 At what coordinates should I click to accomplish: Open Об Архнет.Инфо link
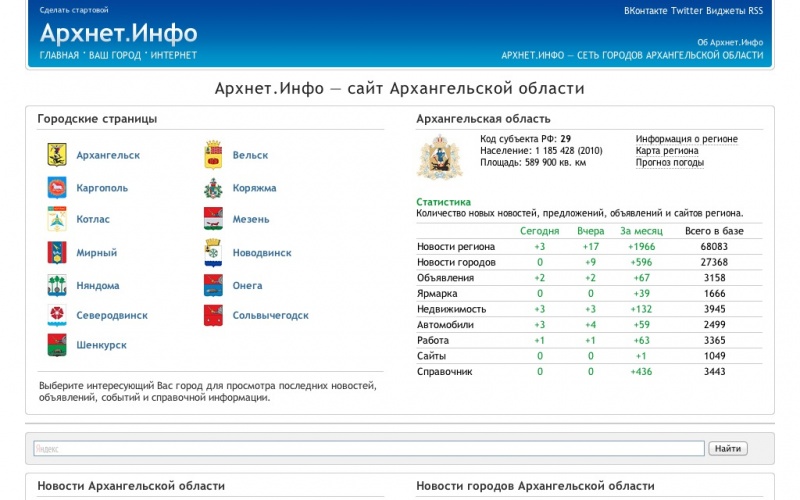(x=730, y=42)
